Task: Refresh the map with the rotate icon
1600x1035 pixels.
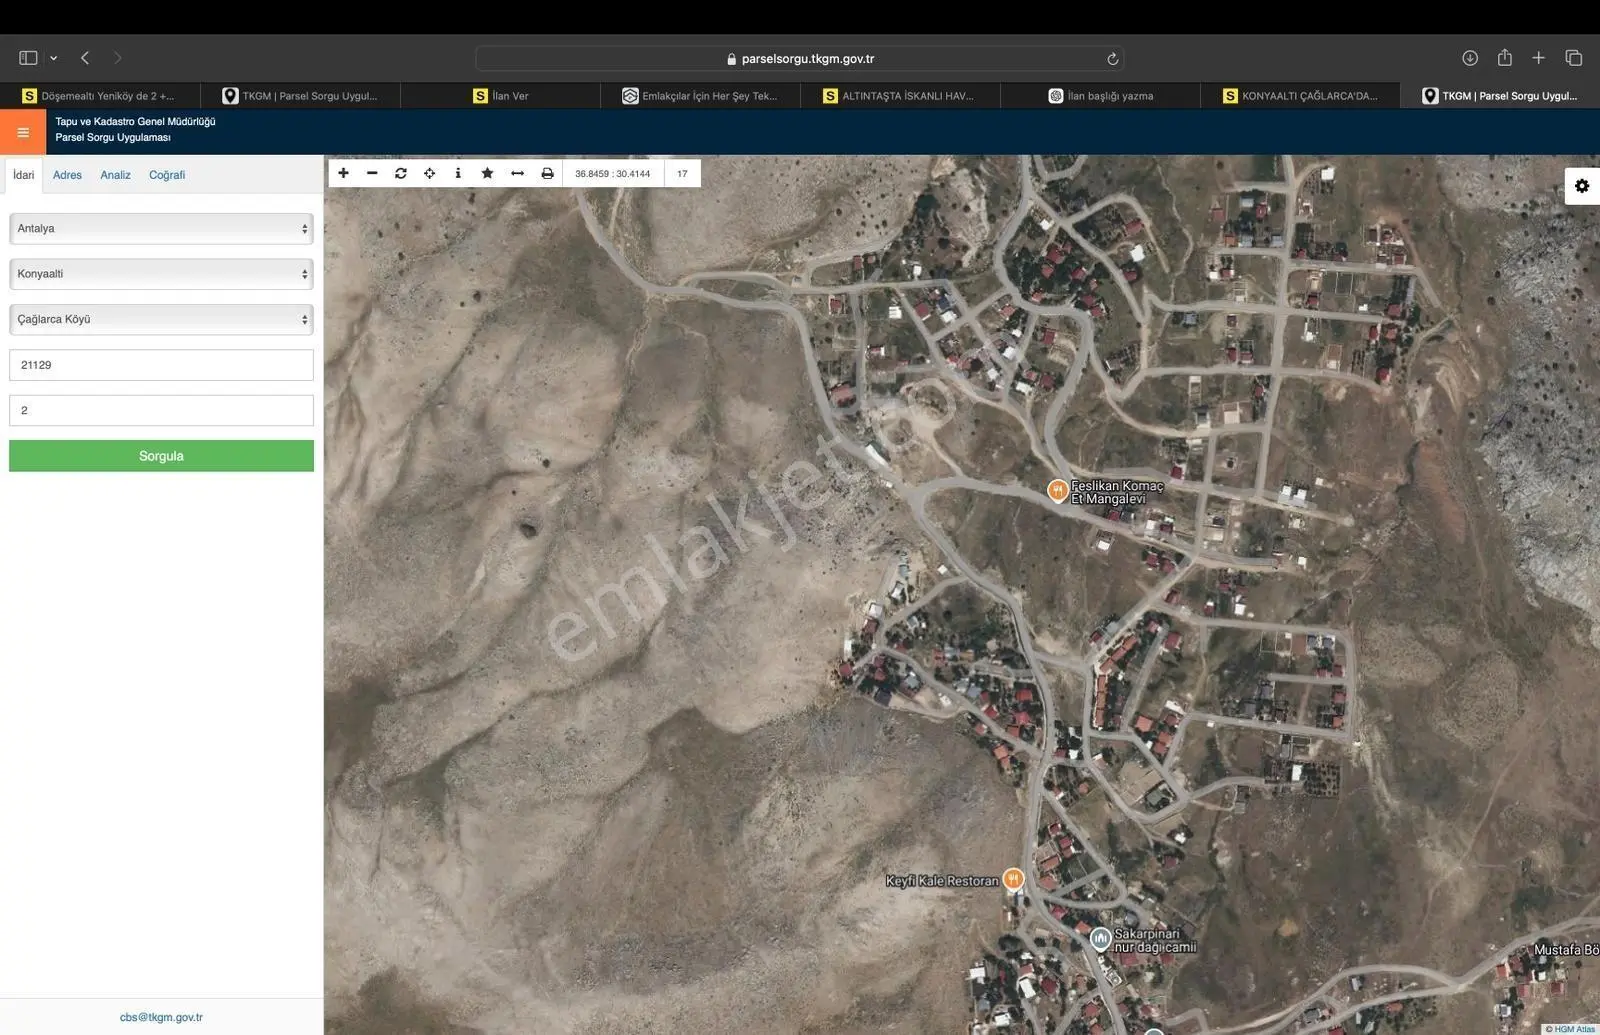Action: tap(401, 173)
